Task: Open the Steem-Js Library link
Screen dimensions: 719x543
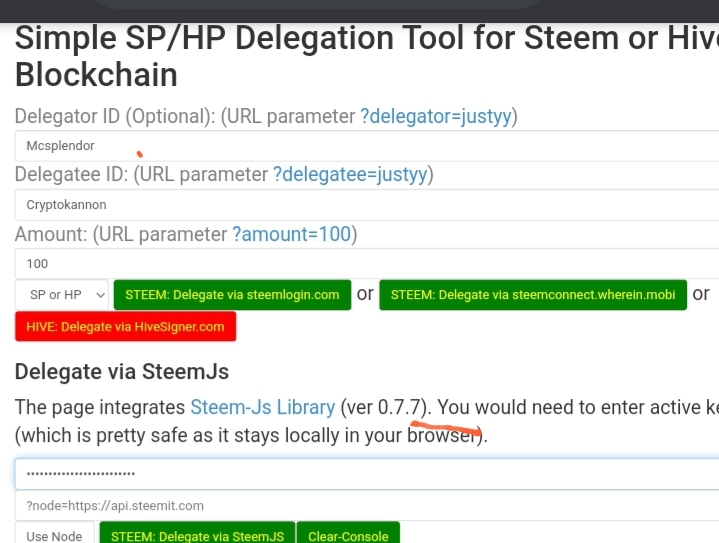Action: pyautogui.click(x=263, y=407)
